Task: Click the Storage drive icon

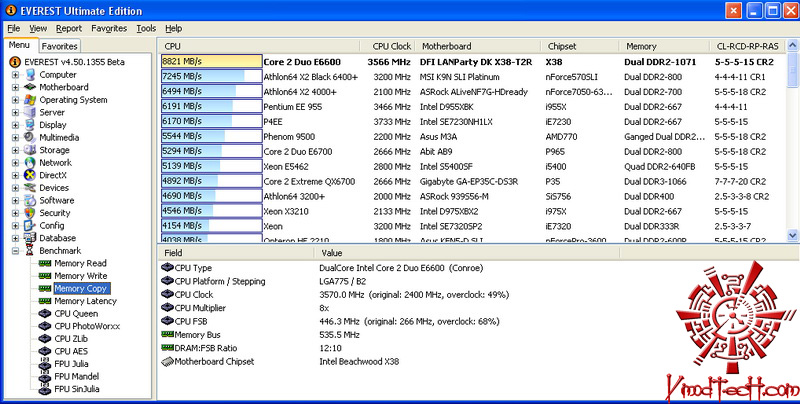Action: click(x=30, y=150)
